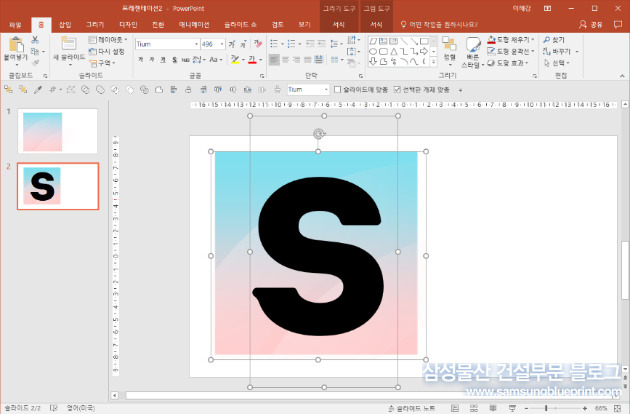
Task: Click the Arrange (정렬) button
Action: click(449, 51)
